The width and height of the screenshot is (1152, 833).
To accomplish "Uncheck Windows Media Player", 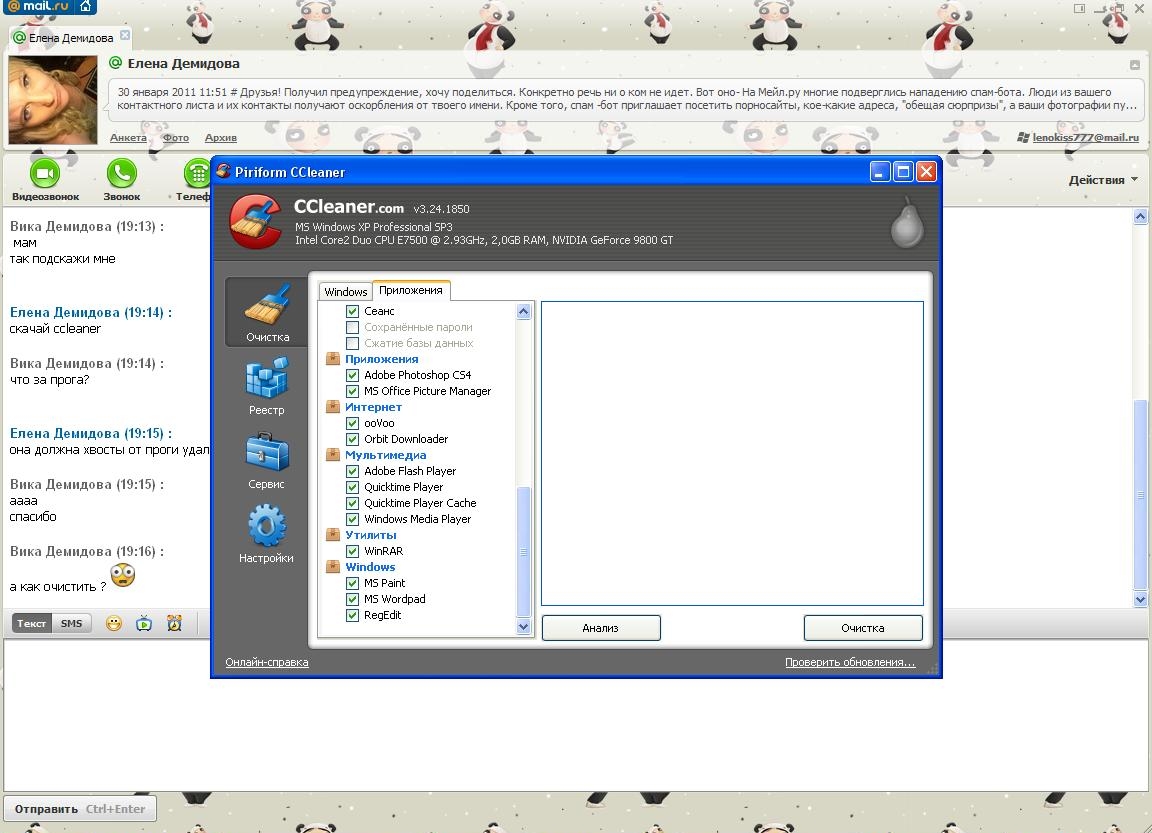I will point(353,519).
